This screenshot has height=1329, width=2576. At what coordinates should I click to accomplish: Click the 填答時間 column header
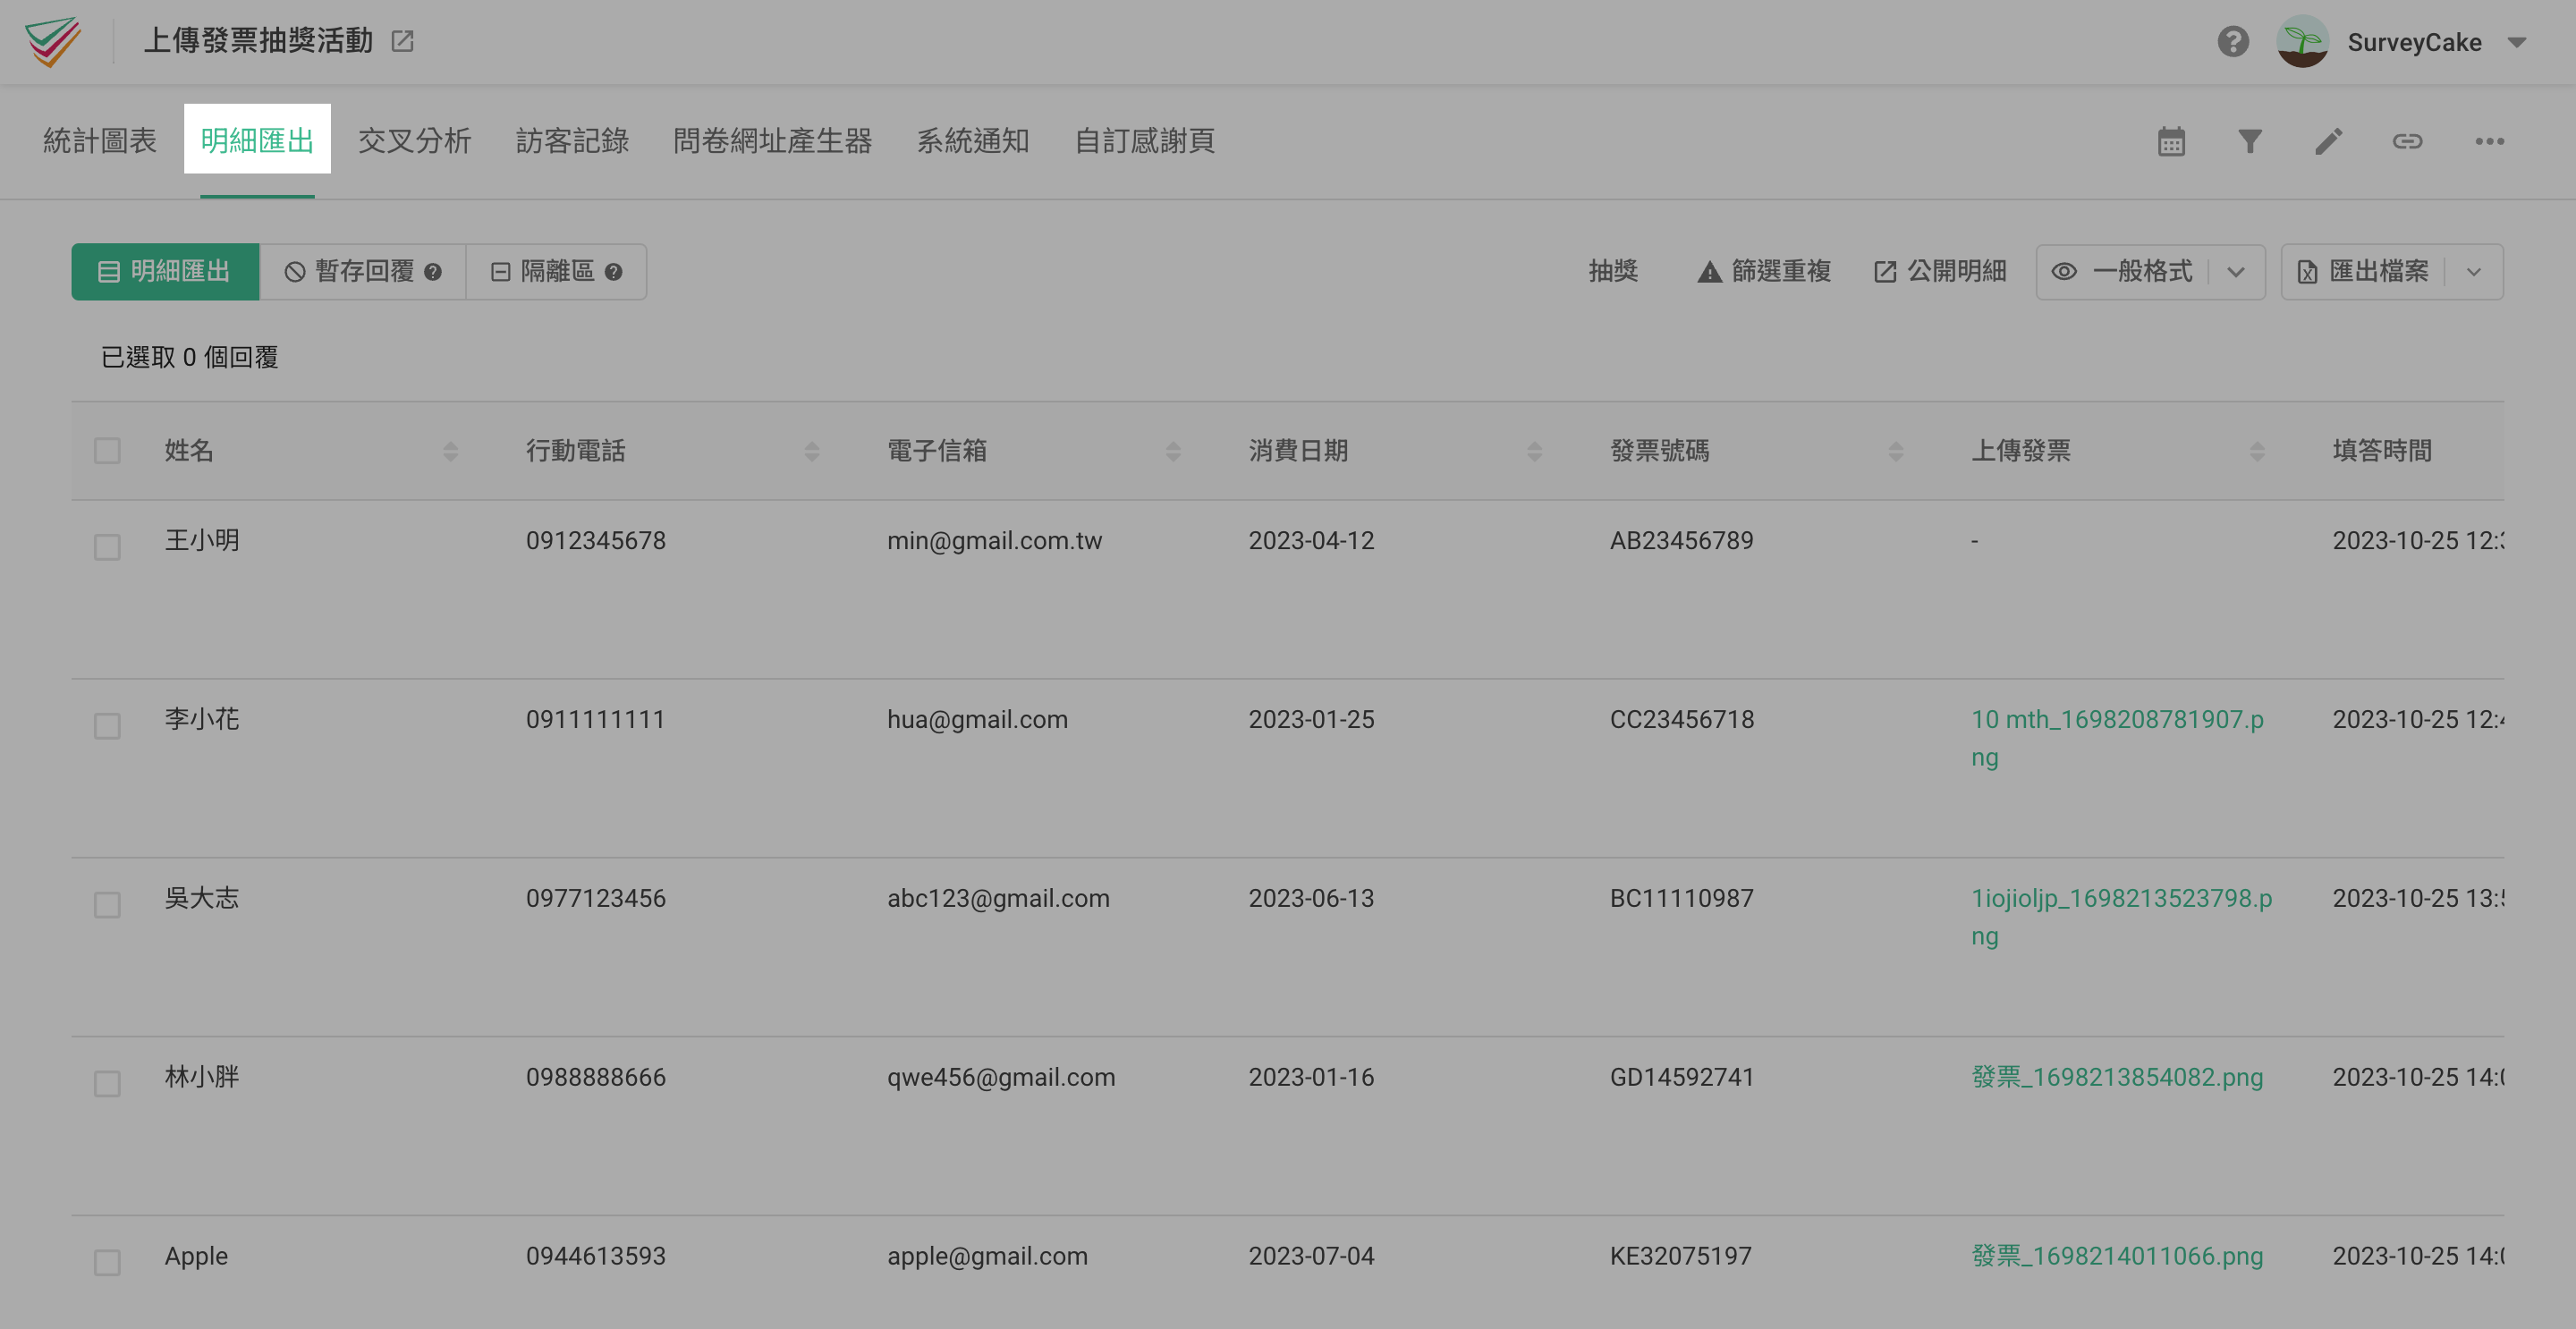pos(2382,451)
